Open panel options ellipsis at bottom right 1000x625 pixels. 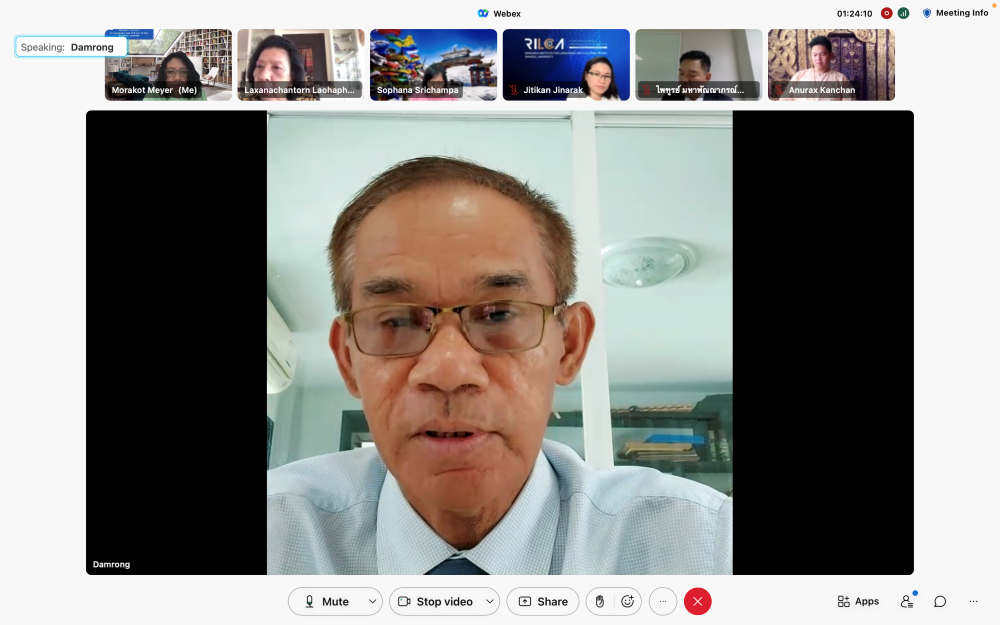click(x=973, y=601)
